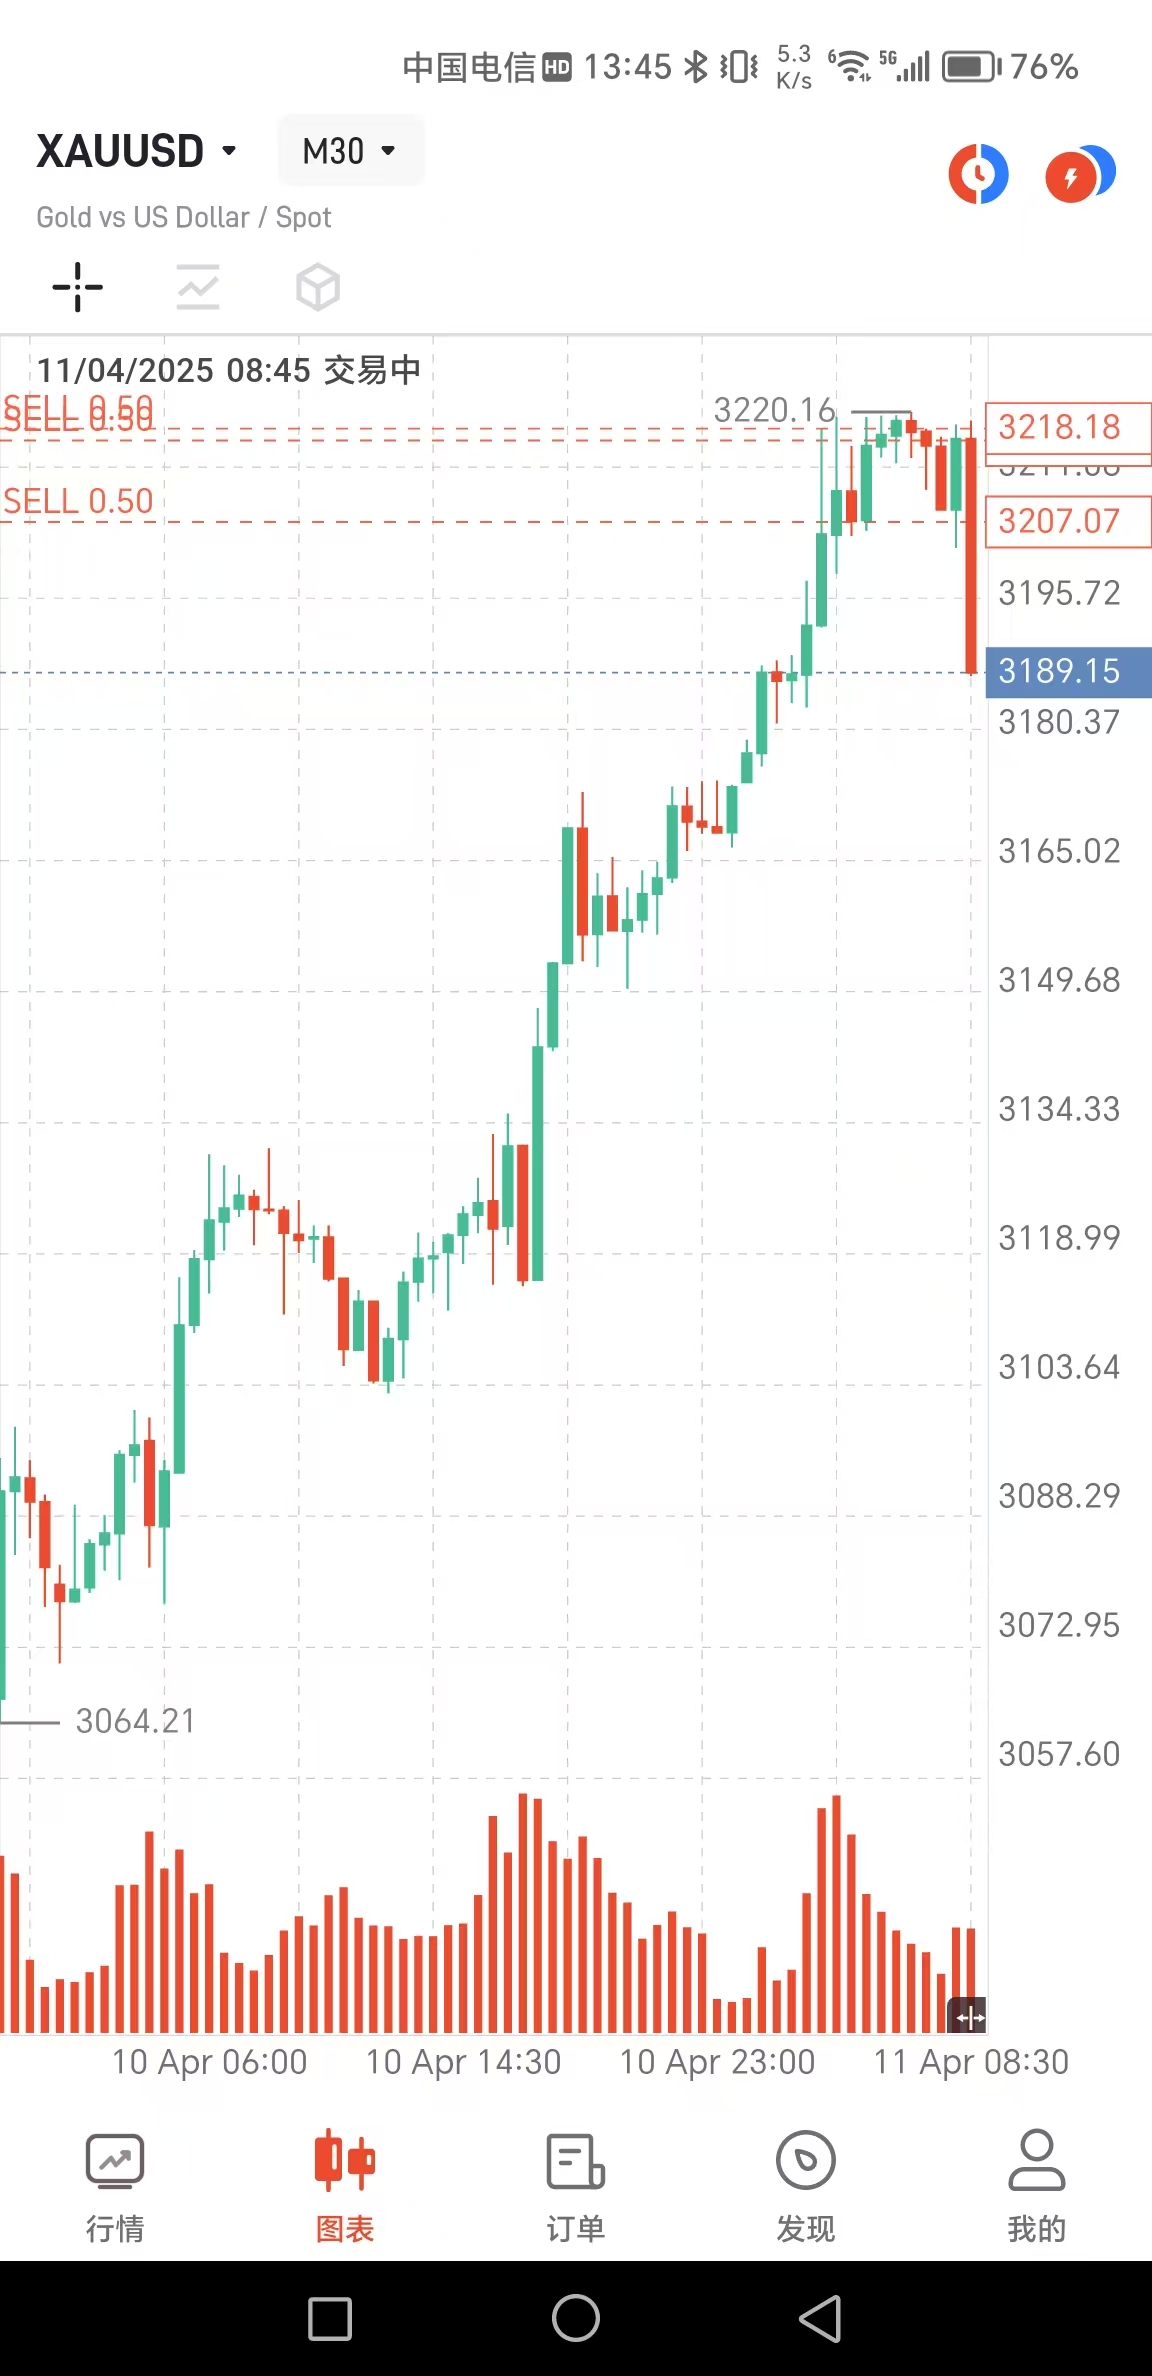The image size is (1152, 2376).
Task: Tap the 3D cube objects icon
Action: click(318, 288)
